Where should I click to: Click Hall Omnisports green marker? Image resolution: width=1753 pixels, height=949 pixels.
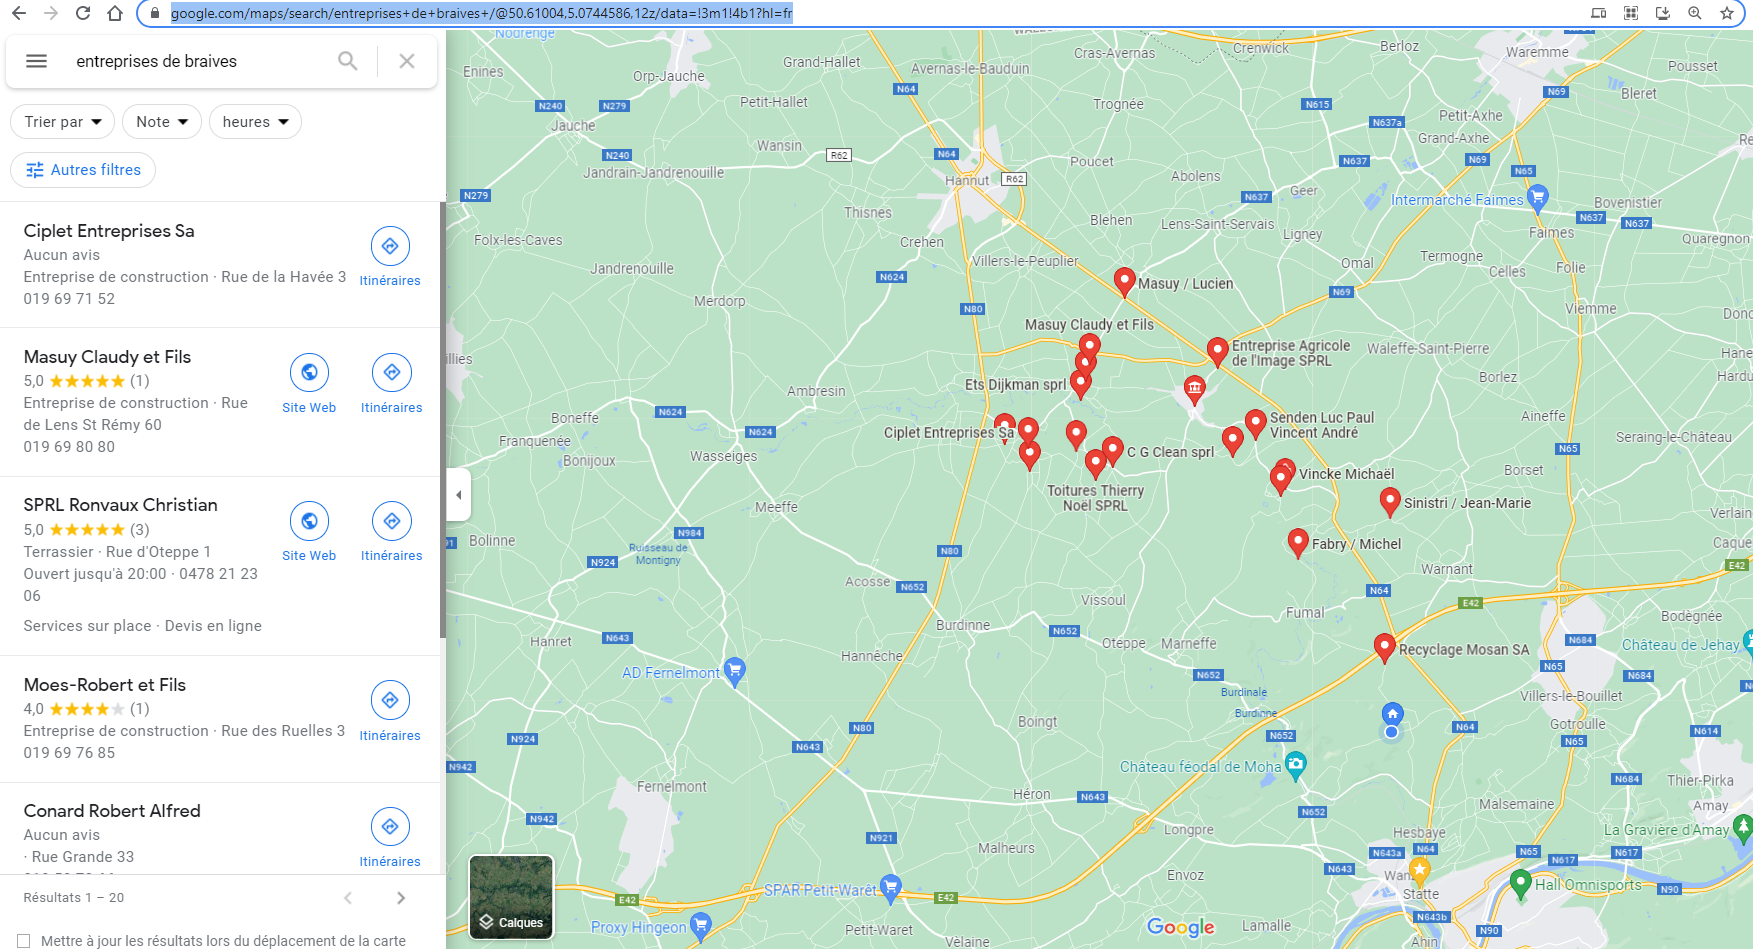click(1521, 884)
